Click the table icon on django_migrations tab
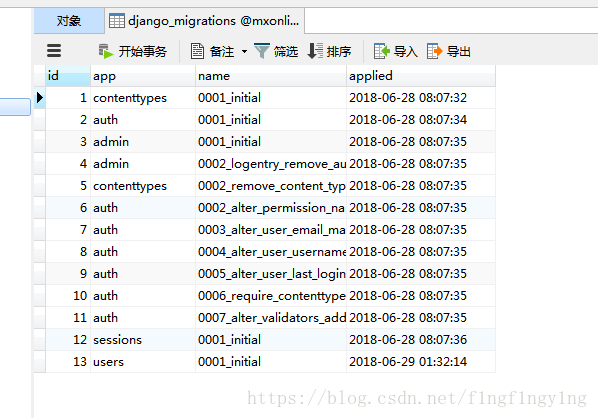 [117, 21]
